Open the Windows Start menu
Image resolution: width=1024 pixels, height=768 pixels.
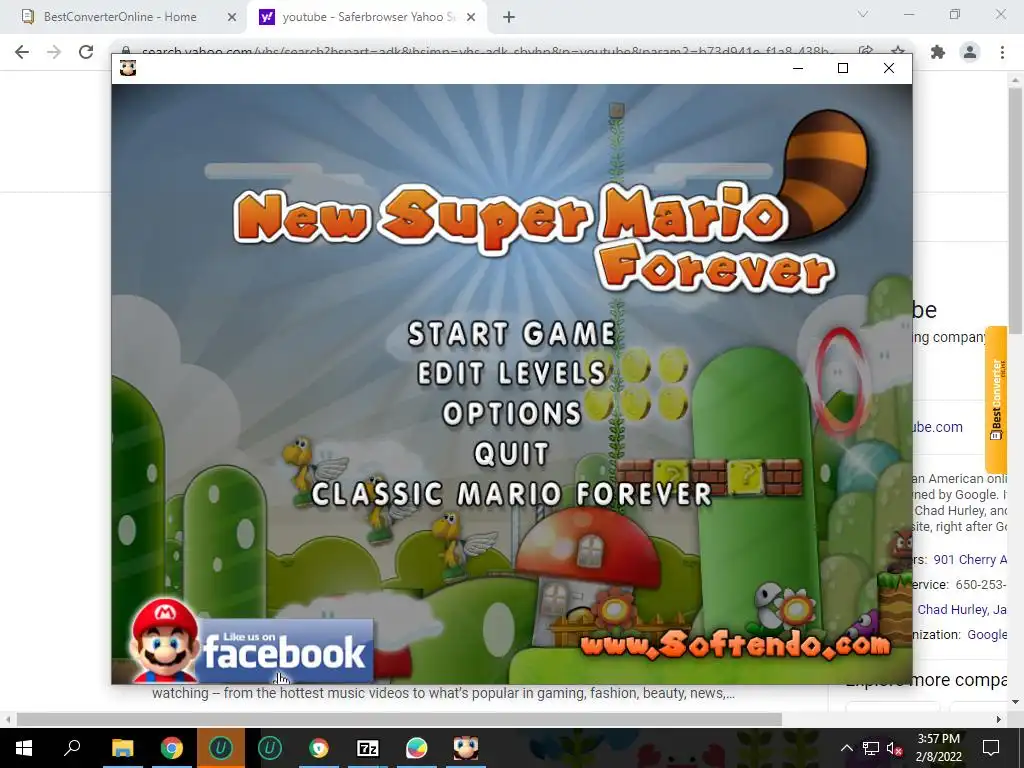click(x=24, y=748)
